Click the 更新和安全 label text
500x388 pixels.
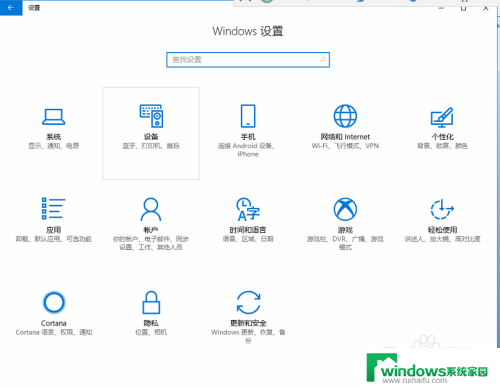248,323
